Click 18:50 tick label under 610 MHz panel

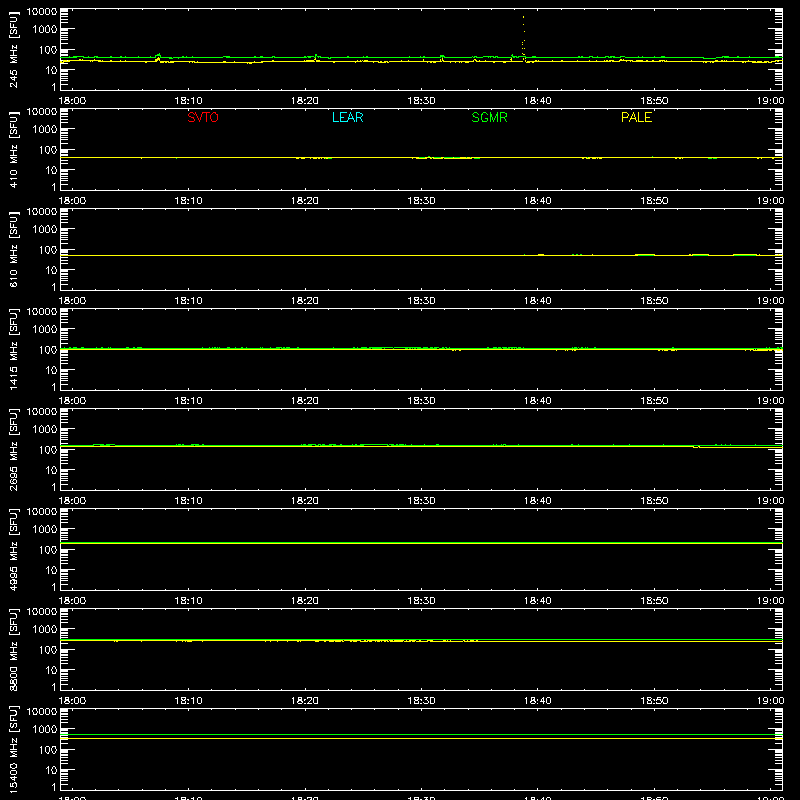(654, 301)
